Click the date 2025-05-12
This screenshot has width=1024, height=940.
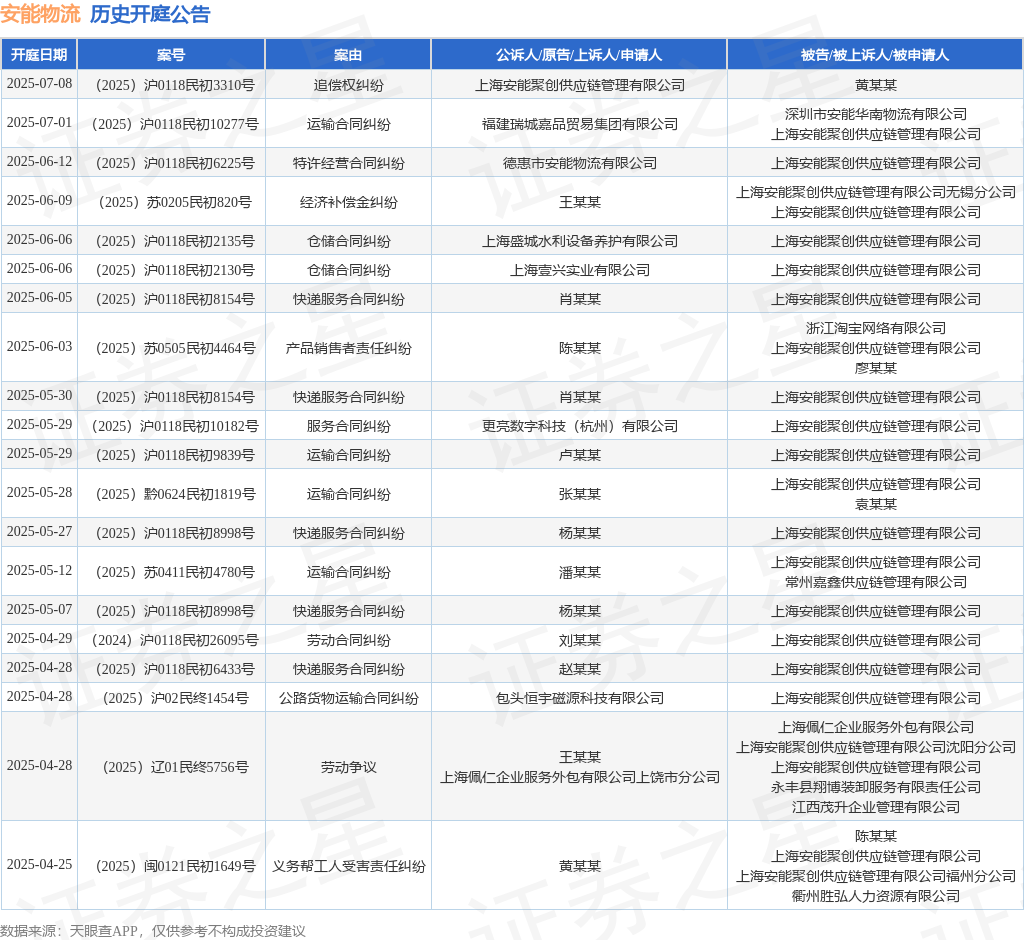point(39,571)
